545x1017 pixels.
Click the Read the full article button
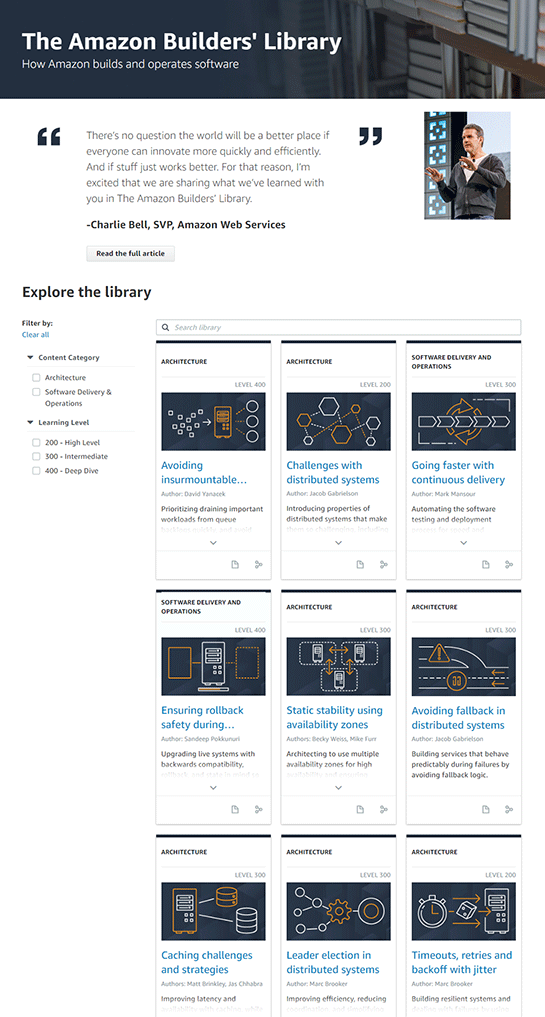[x=130, y=254]
